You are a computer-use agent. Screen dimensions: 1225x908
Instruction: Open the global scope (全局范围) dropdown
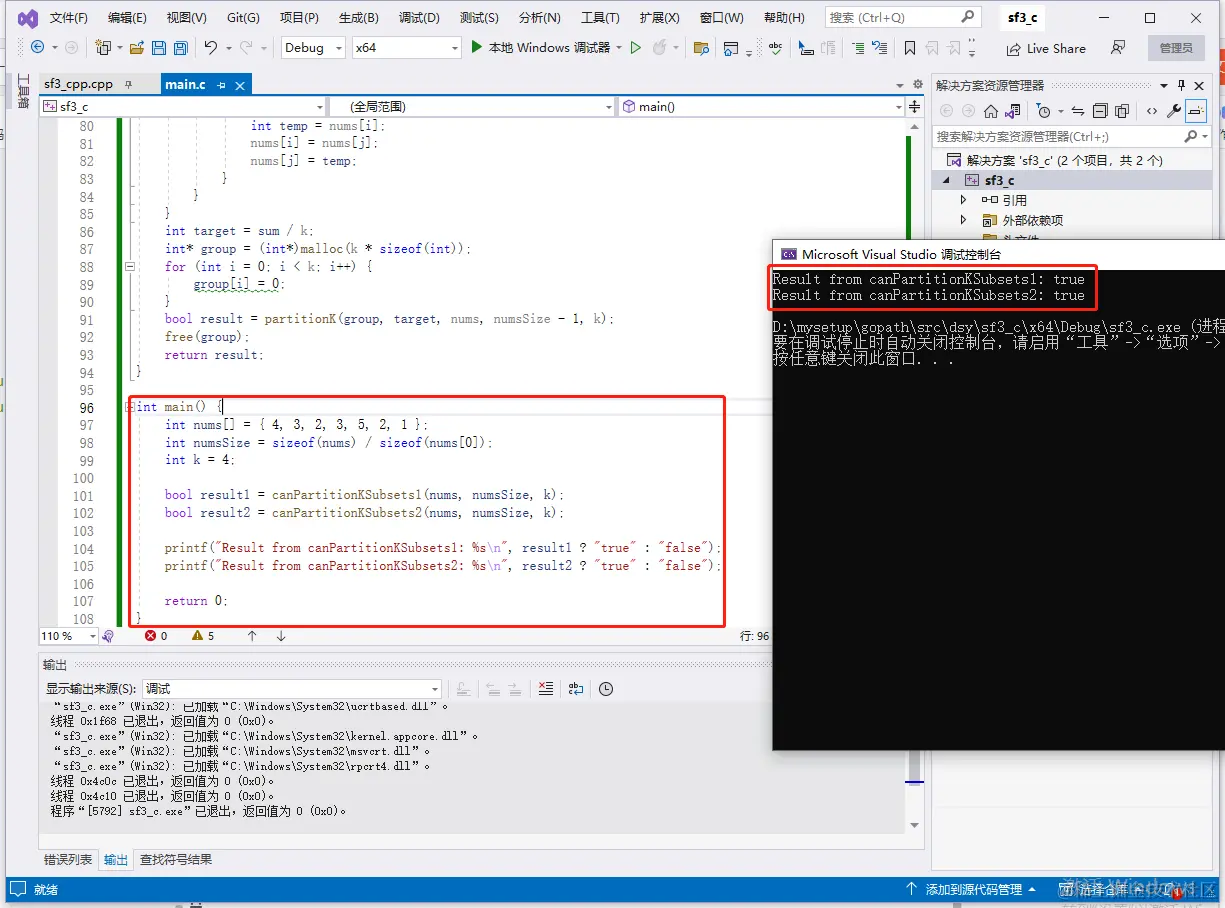pos(472,106)
